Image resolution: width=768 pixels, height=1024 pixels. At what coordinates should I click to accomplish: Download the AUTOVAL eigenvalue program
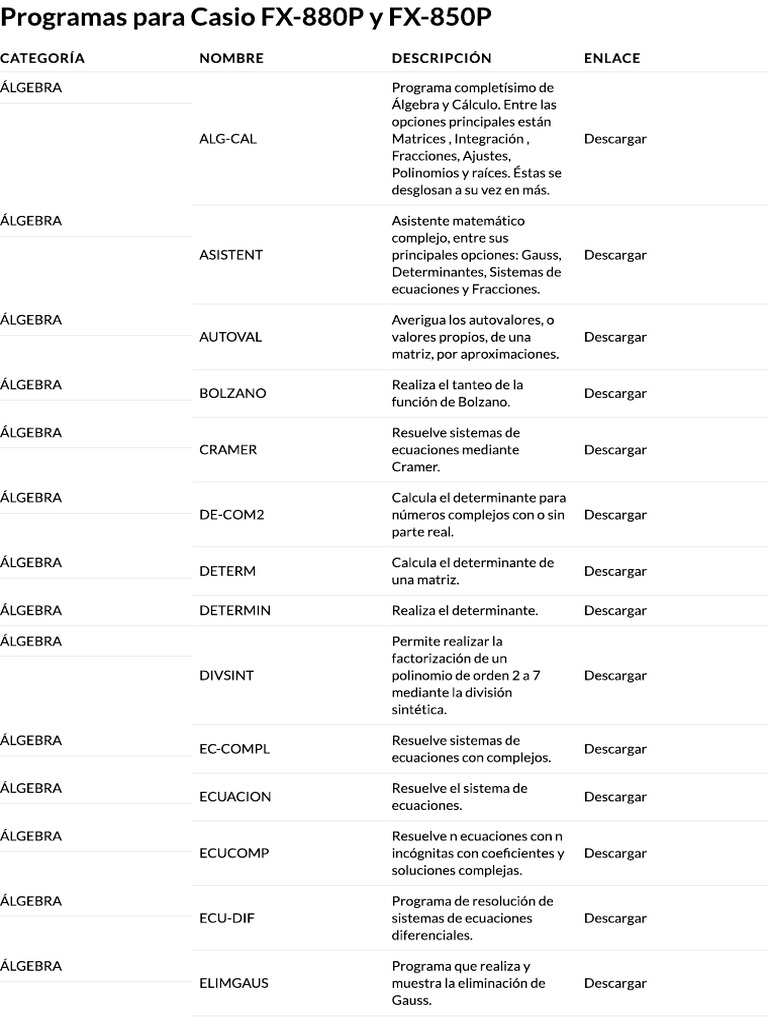(x=615, y=337)
